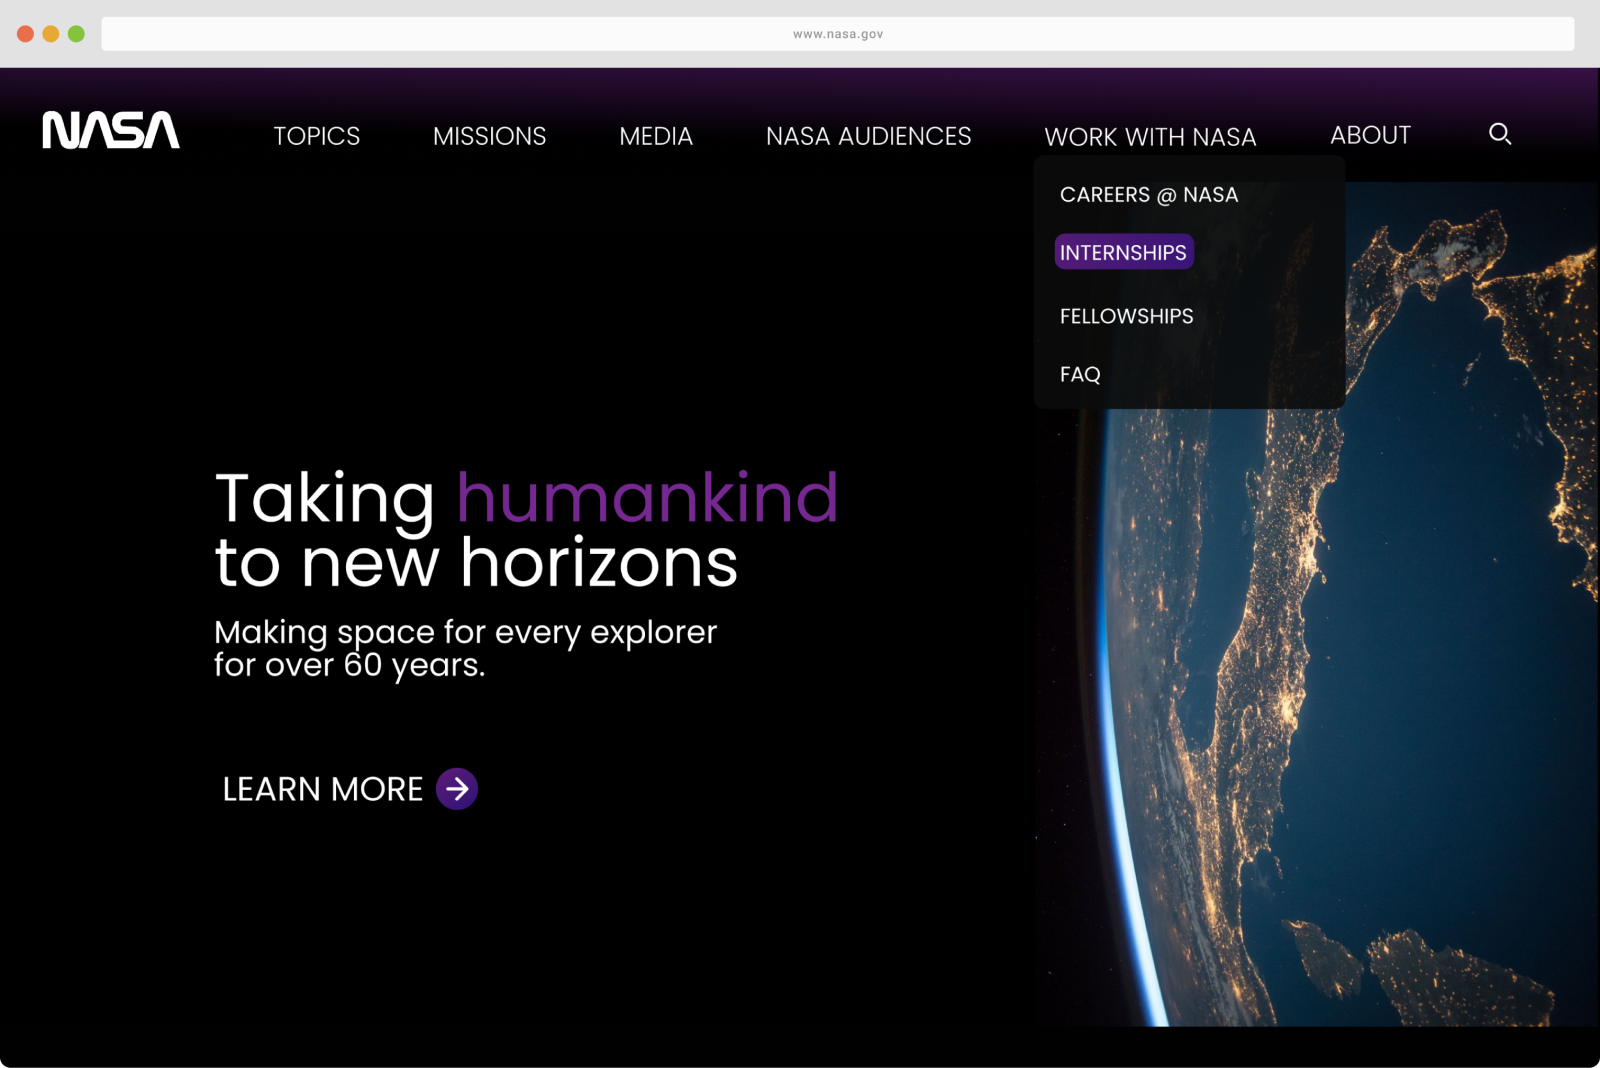Open the MEDIA menu
The image size is (1600, 1068).
(x=656, y=136)
